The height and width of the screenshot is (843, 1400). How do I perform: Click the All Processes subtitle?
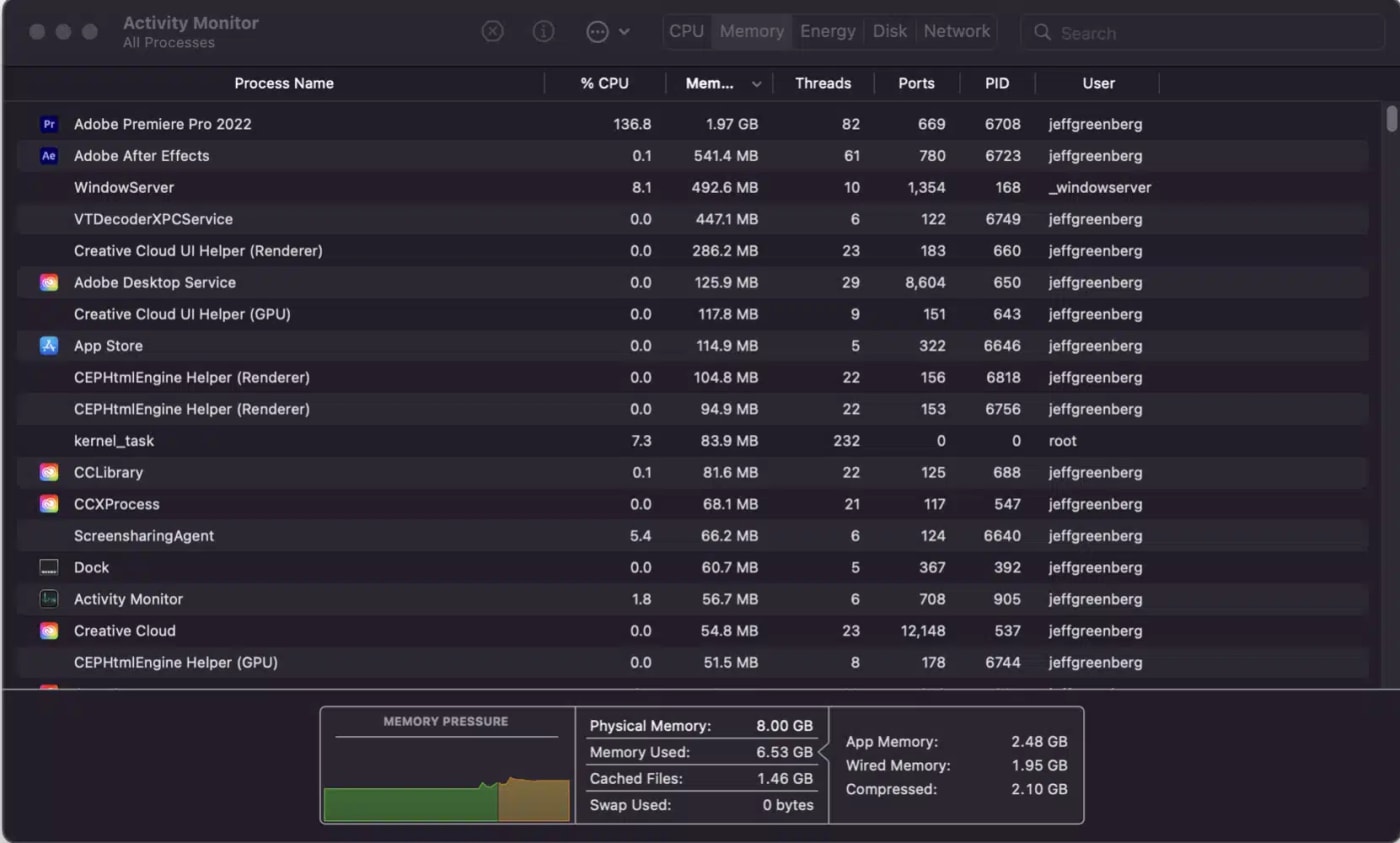pyautogui.click(x=169, y=43)
